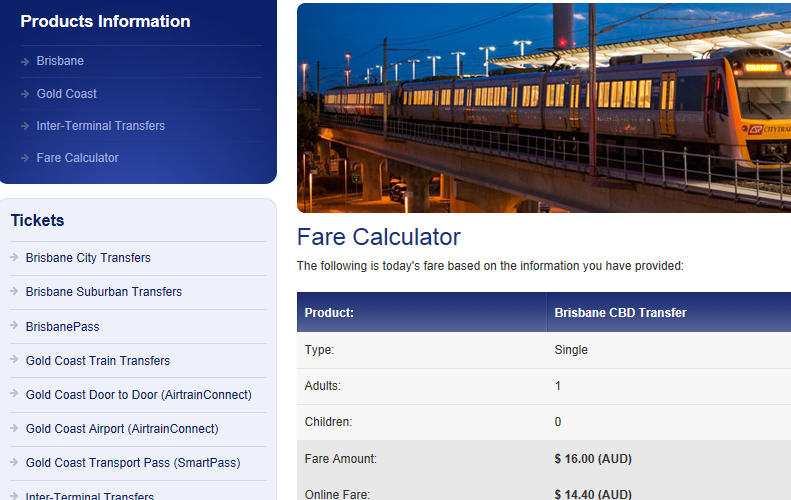Screen dimensions: 791x500
Task: Open Gold Coast Transport Pass (SmartPass)
Action: (133, 463)
